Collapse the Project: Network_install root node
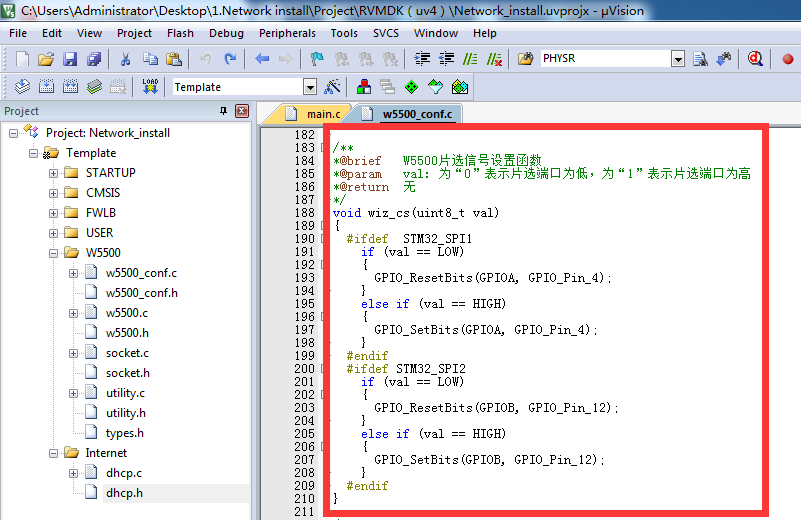 point(13,133)
